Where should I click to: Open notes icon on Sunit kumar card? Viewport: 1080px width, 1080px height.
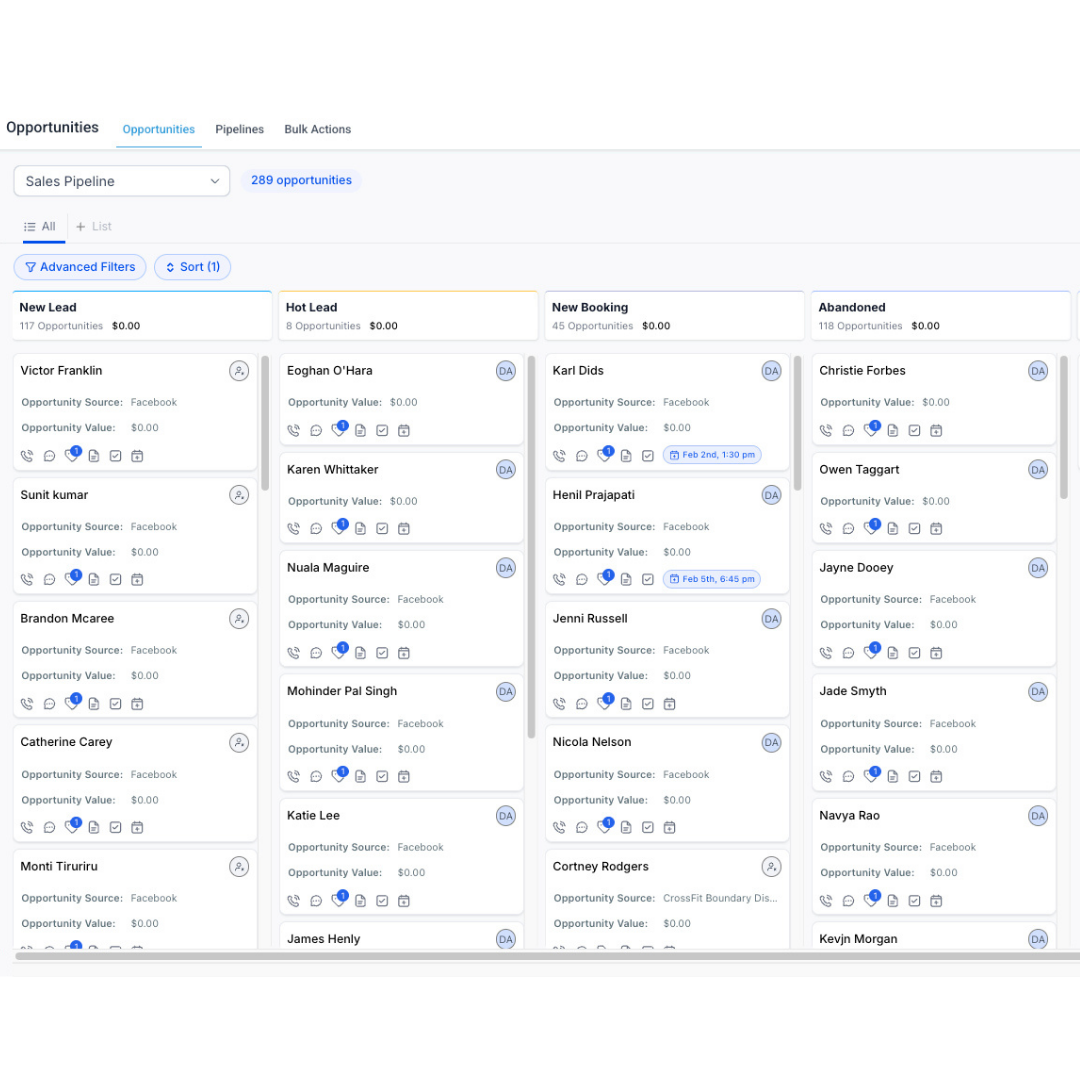point(94,580)
